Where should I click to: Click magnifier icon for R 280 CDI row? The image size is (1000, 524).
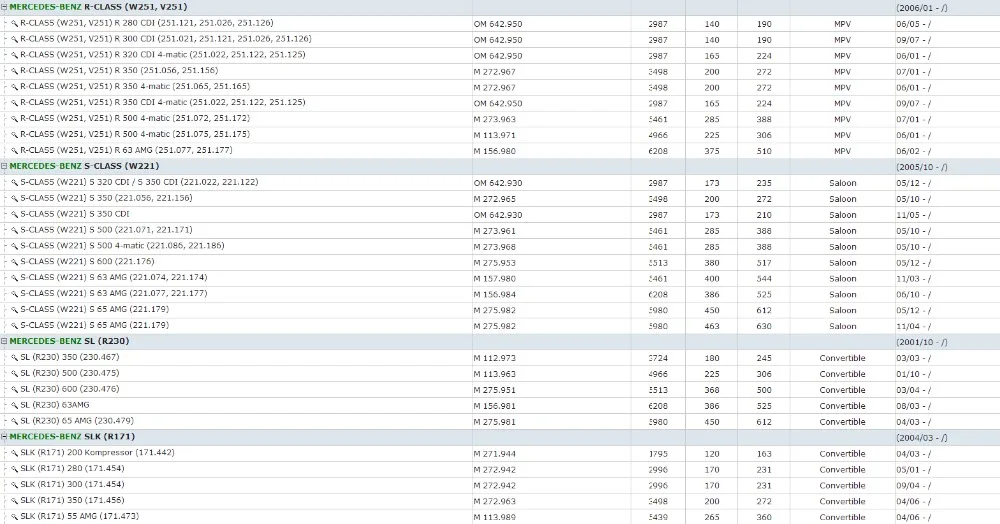tap(14, 24)
